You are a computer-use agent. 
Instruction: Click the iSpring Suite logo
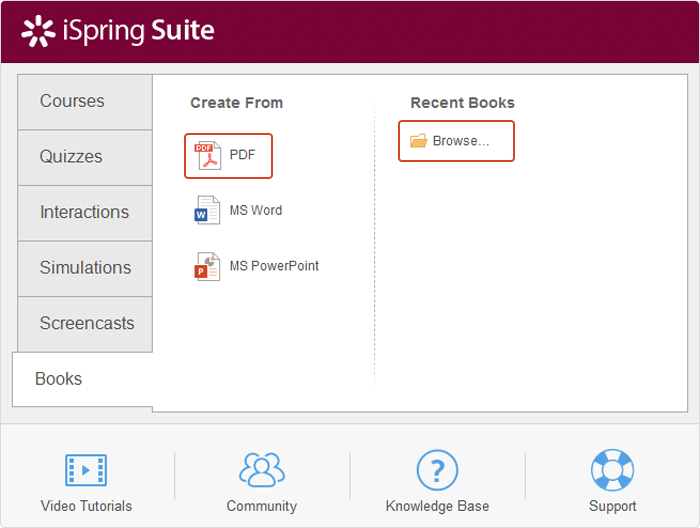click(118, 31)
